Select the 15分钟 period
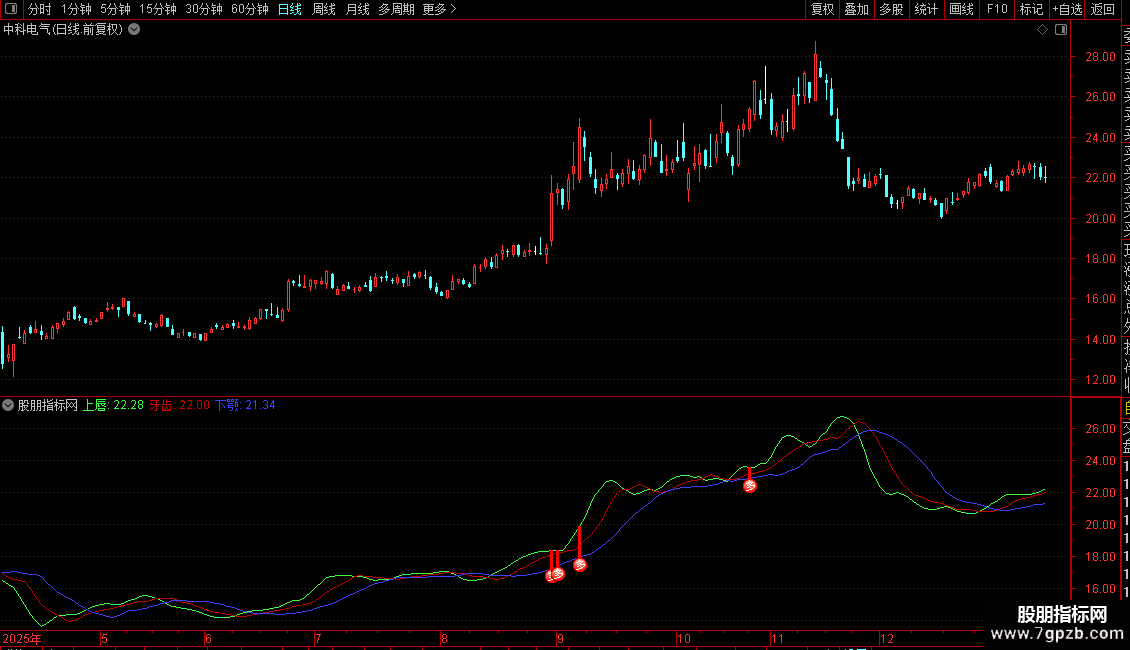The width and height of the screenshot is (1130, 650). tap(158, 9)
